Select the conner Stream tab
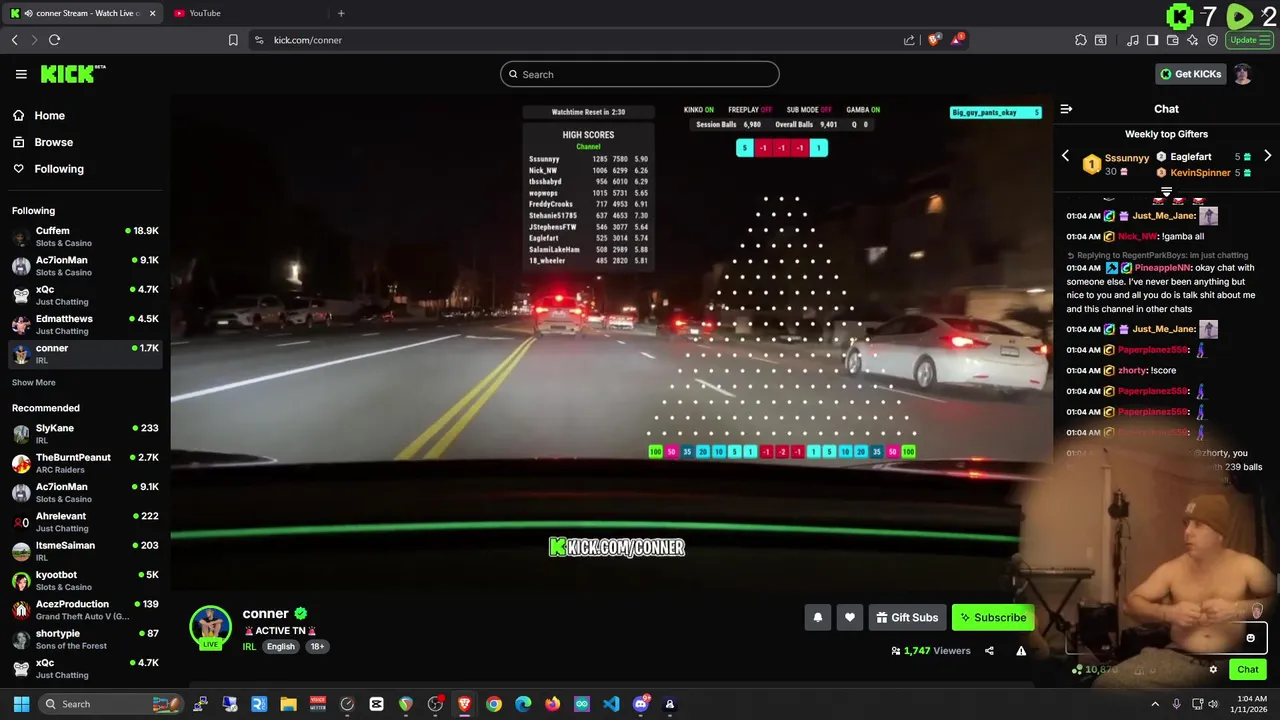 (x=83, y=13)
